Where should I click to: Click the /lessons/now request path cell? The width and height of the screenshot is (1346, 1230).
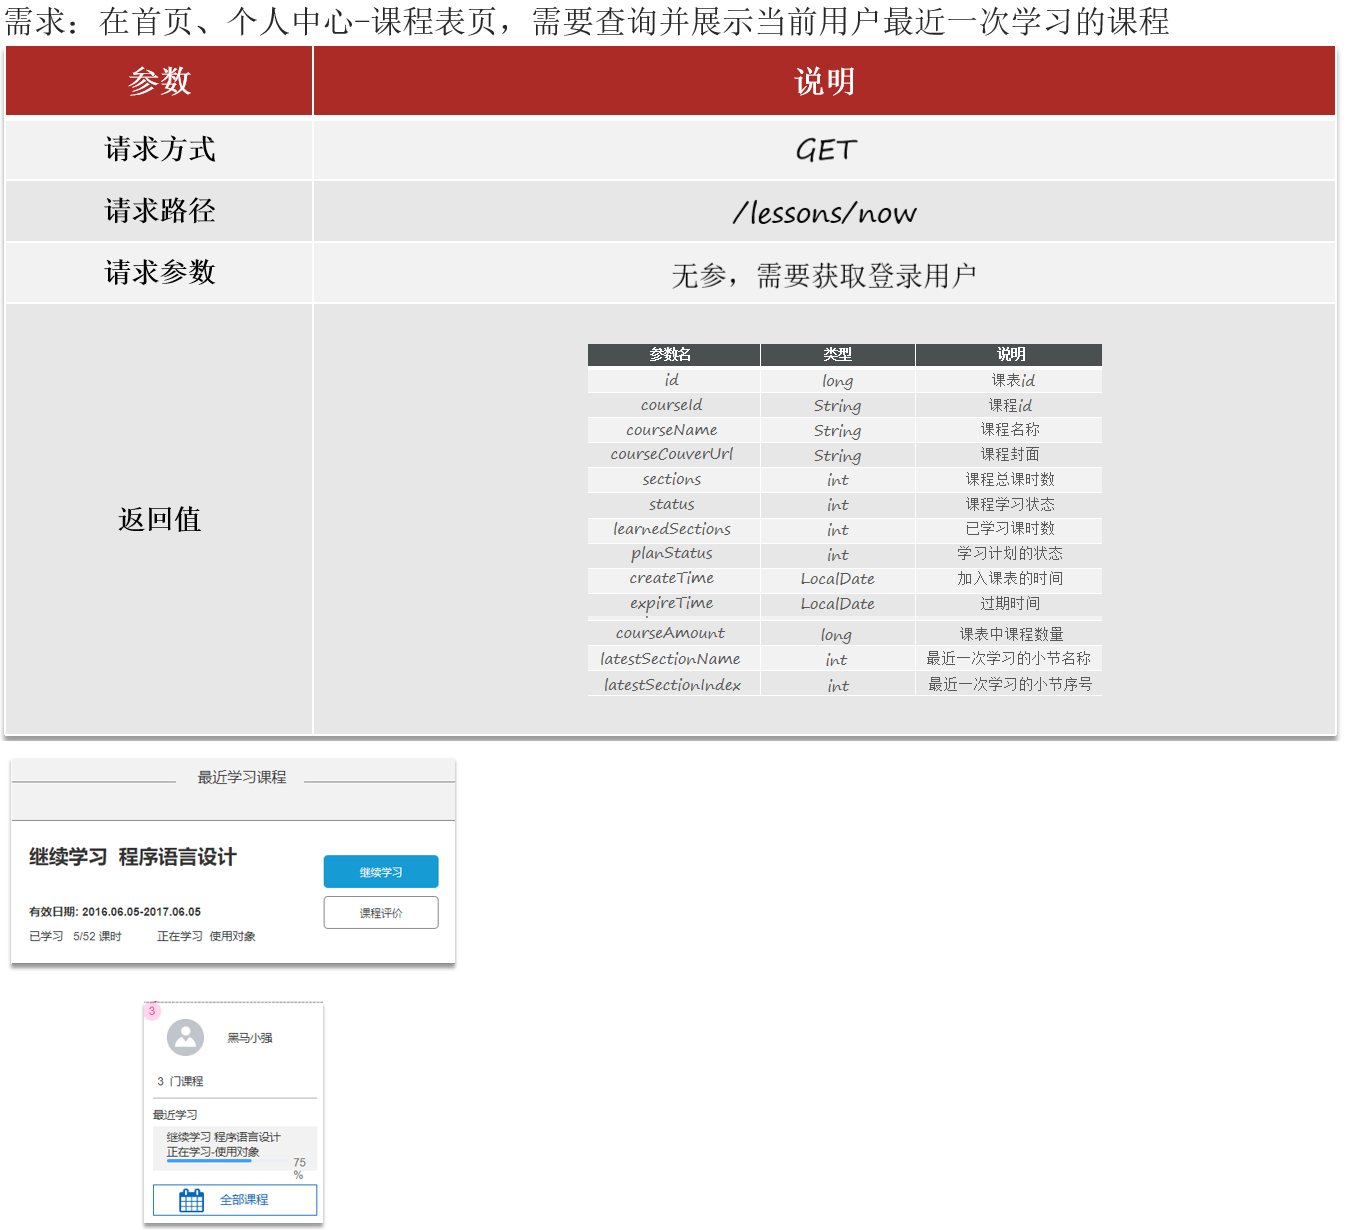tap(824, 212)
